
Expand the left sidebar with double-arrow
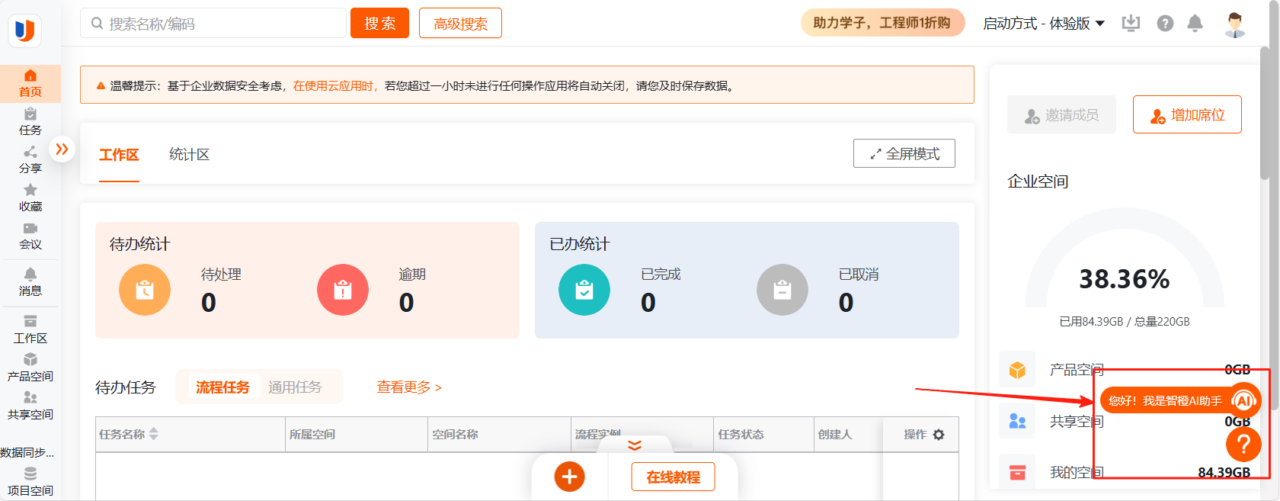(62, 149)
